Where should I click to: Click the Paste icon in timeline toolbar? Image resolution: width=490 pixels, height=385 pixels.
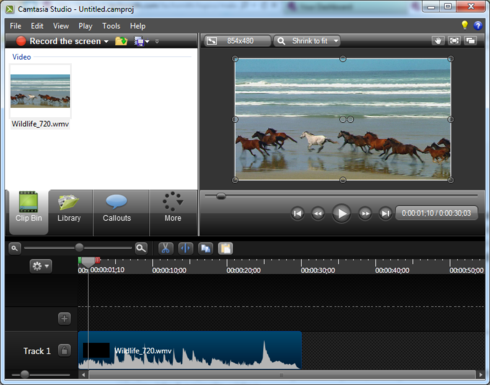click(225, 248)
